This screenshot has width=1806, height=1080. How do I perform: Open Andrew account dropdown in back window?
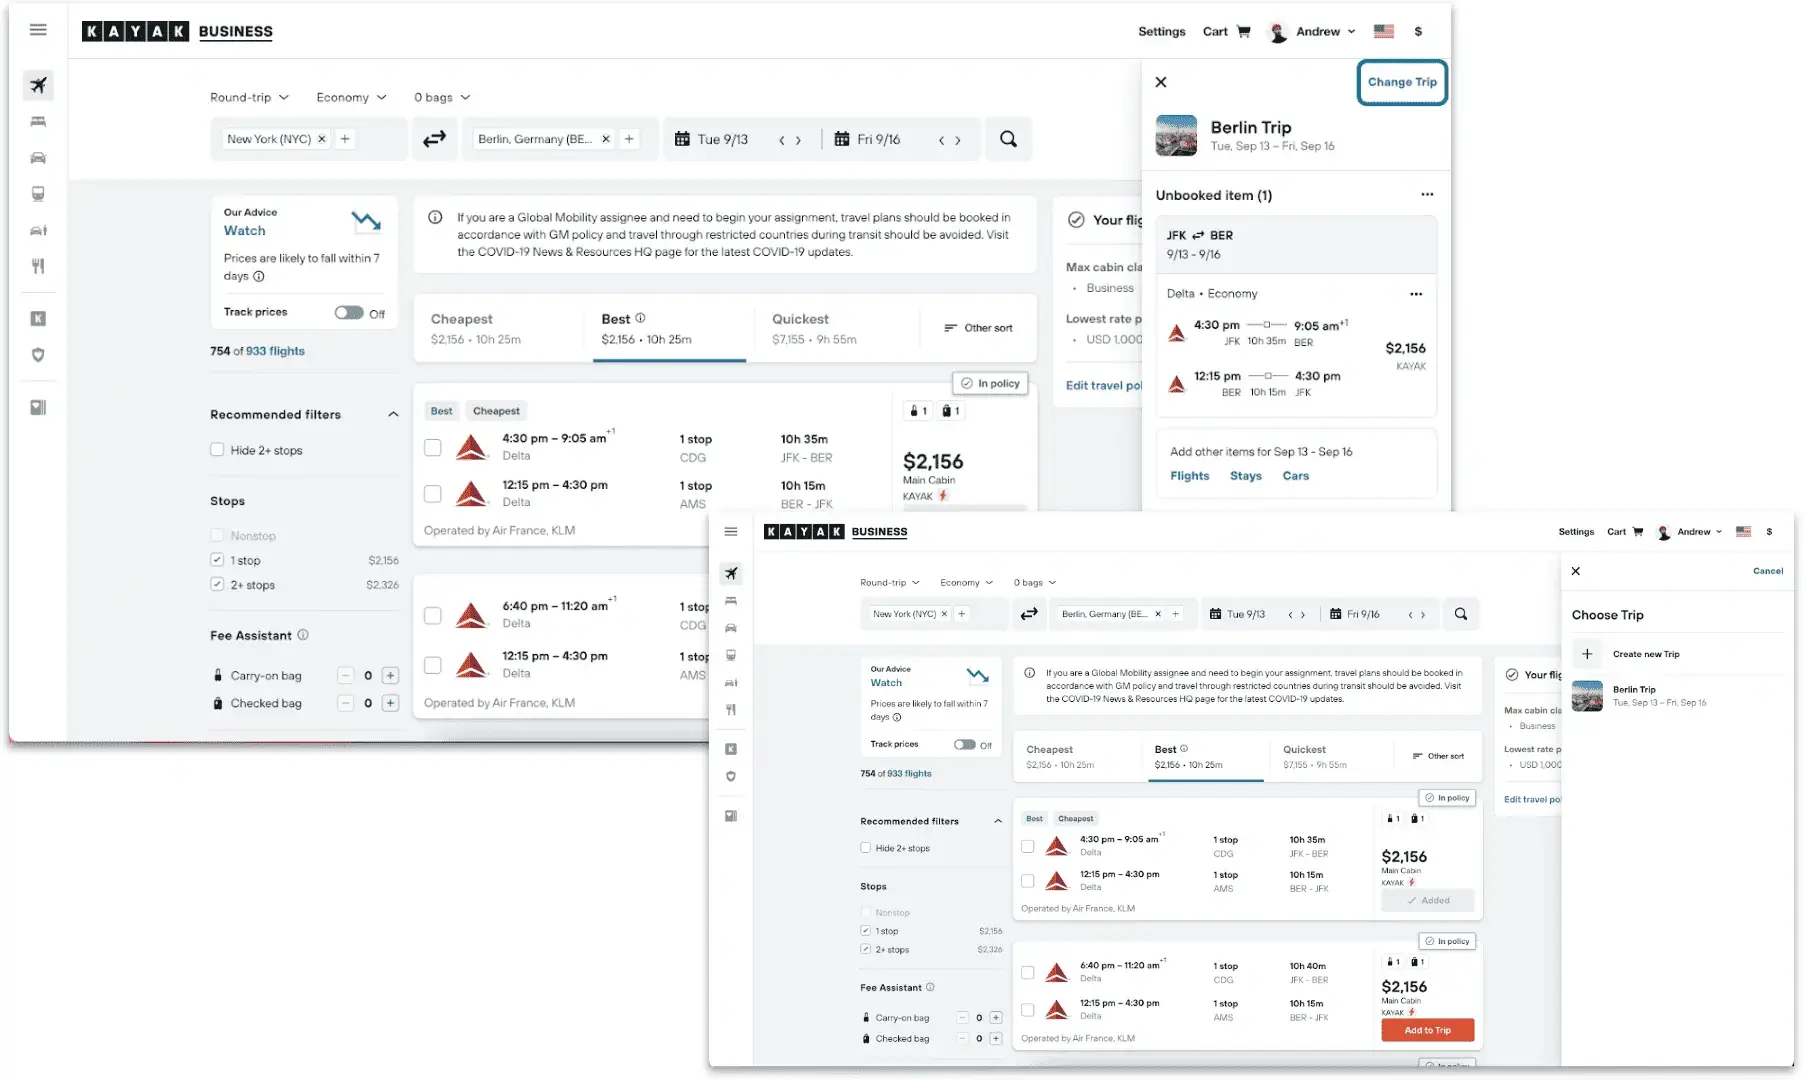click(1312, 31)
